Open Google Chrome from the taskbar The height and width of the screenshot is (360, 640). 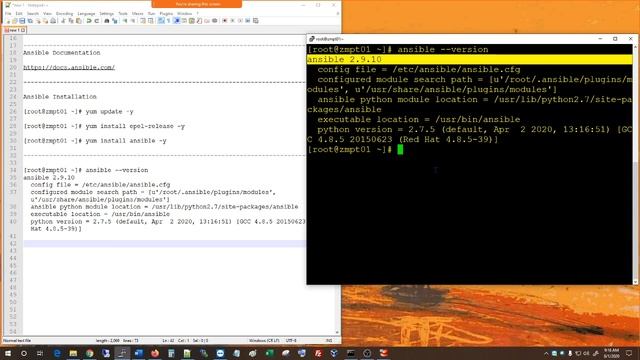coord(89,353)
